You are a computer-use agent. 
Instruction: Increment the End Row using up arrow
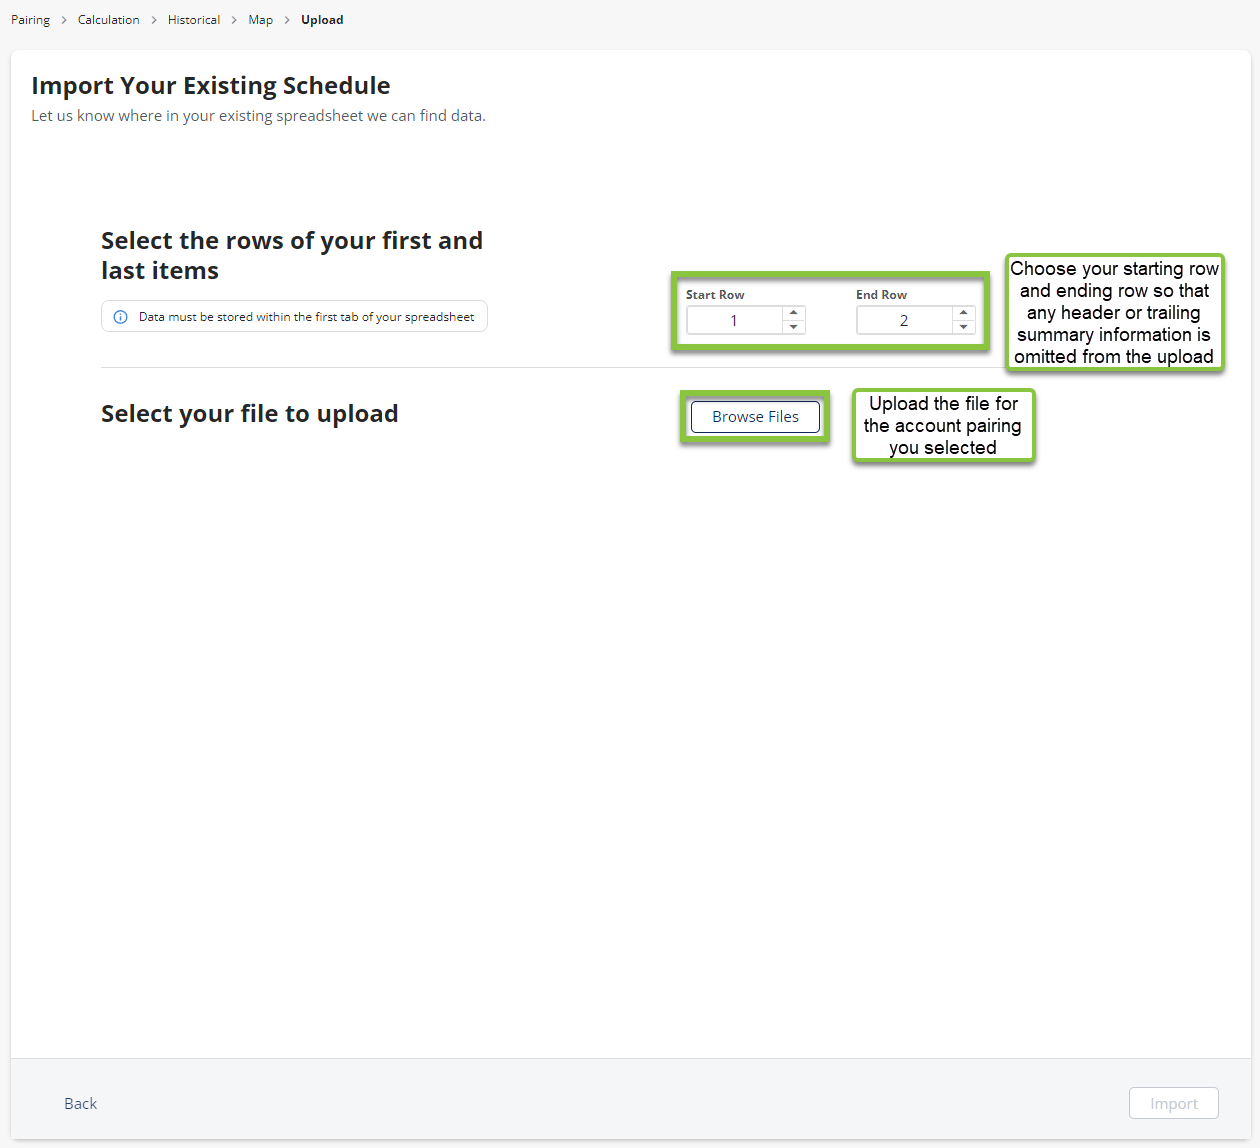point(964,313)
